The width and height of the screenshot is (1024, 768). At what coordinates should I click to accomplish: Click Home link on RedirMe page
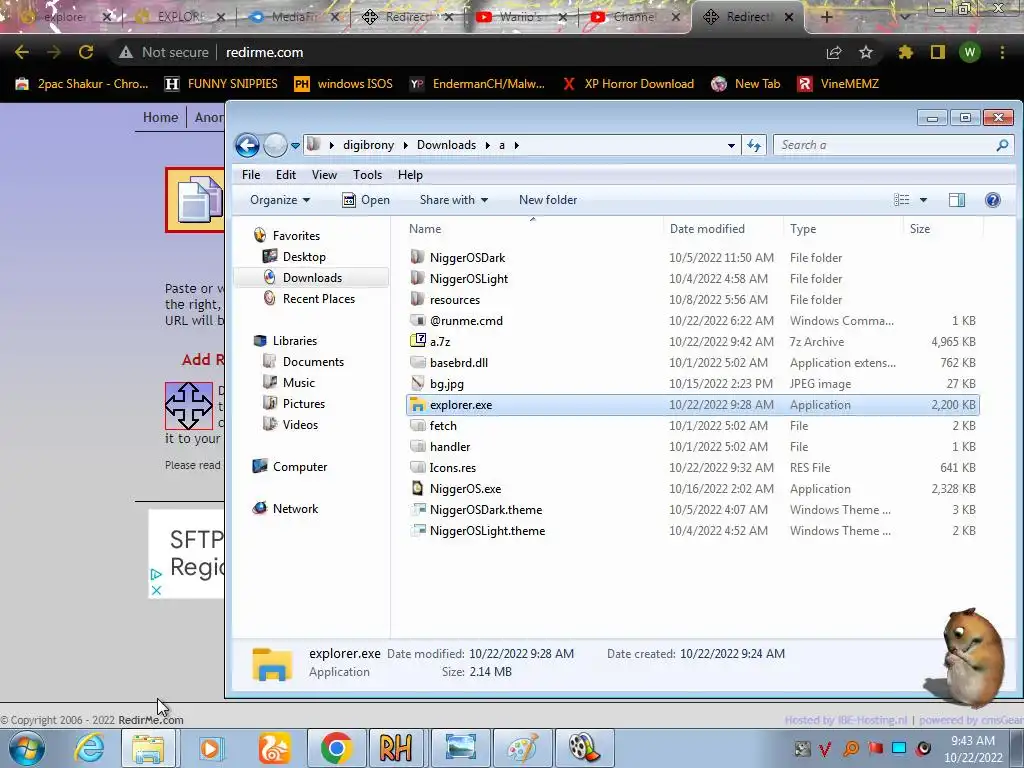point(160,117)
